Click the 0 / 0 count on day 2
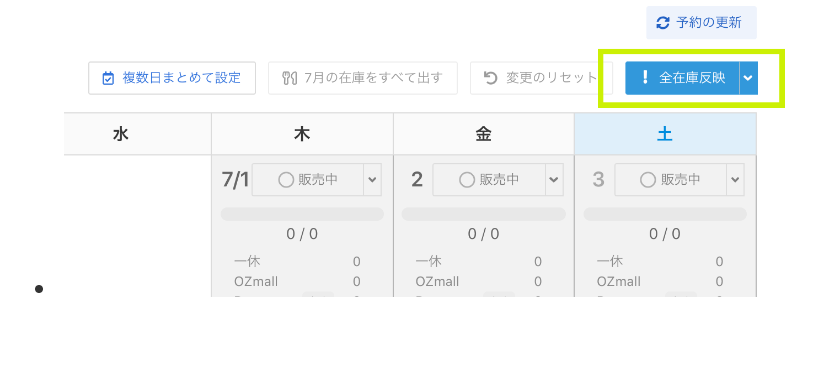 [x=483, y=234]
